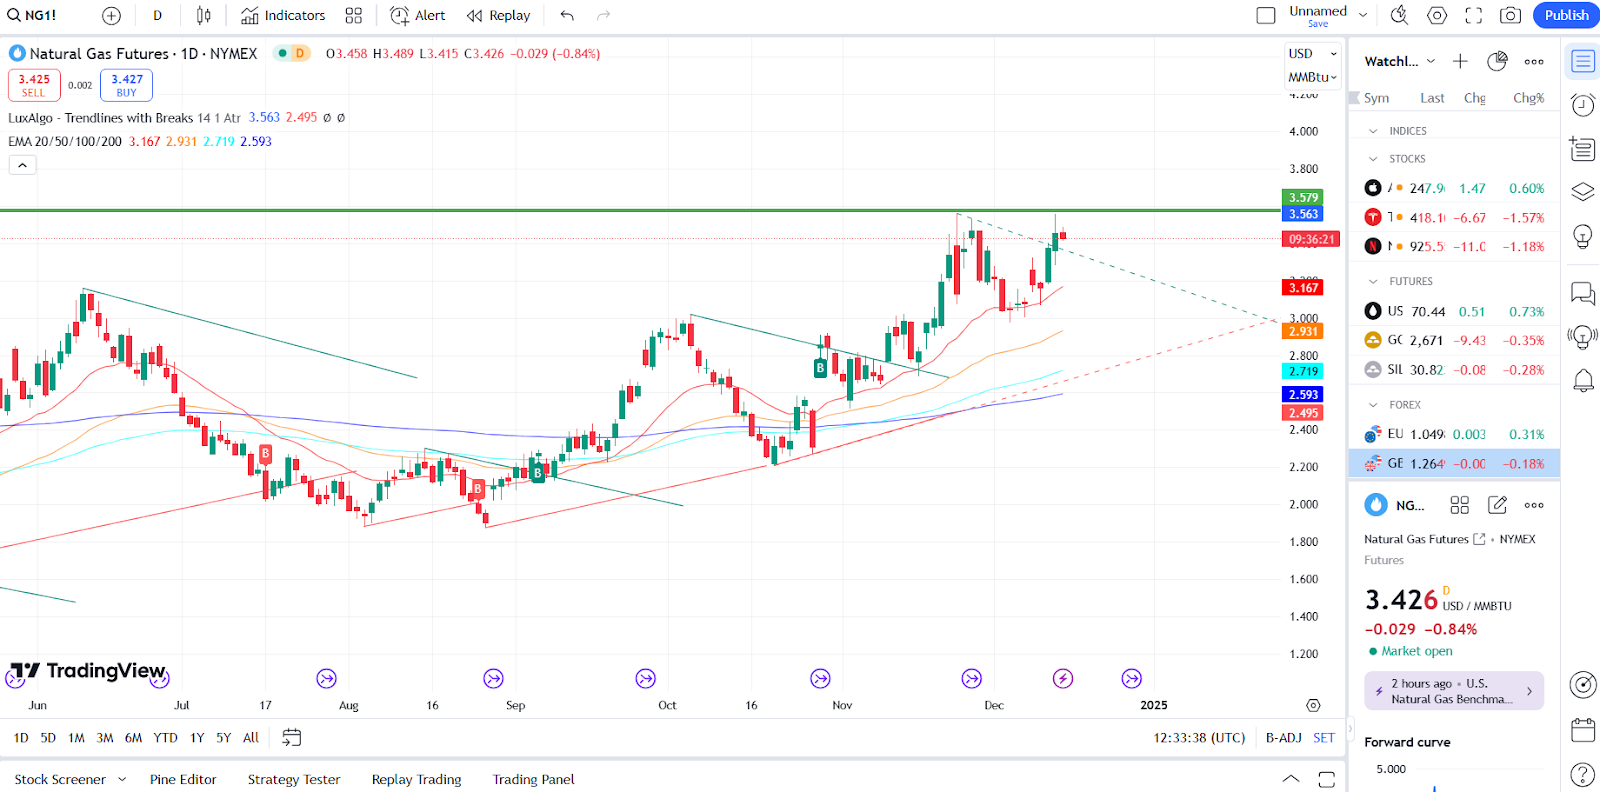Open the indicator templates grid icon
Screen dimensions: 1600x792
click(x=353, y=15)
